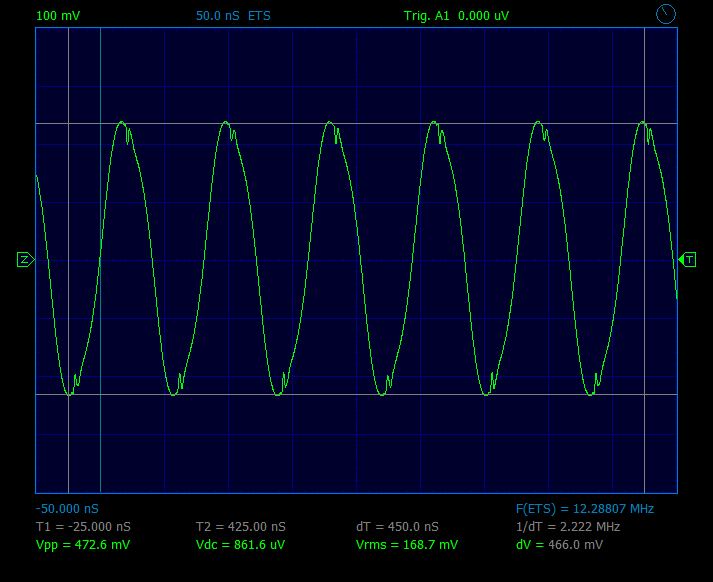713x582 pixels.
Task: Select the T2 vertical time cursor line
Action: [x=644, y=260]
